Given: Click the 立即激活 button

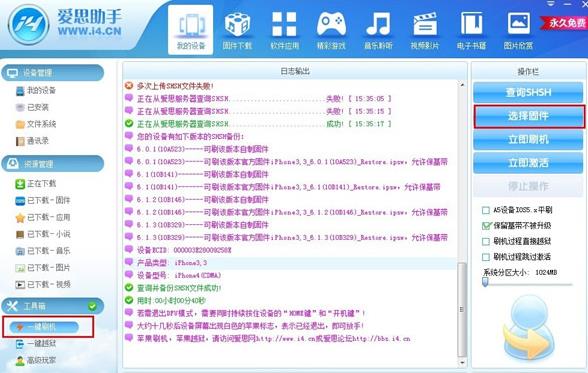Looking at the screenshot, I should (x=528, y=163).
